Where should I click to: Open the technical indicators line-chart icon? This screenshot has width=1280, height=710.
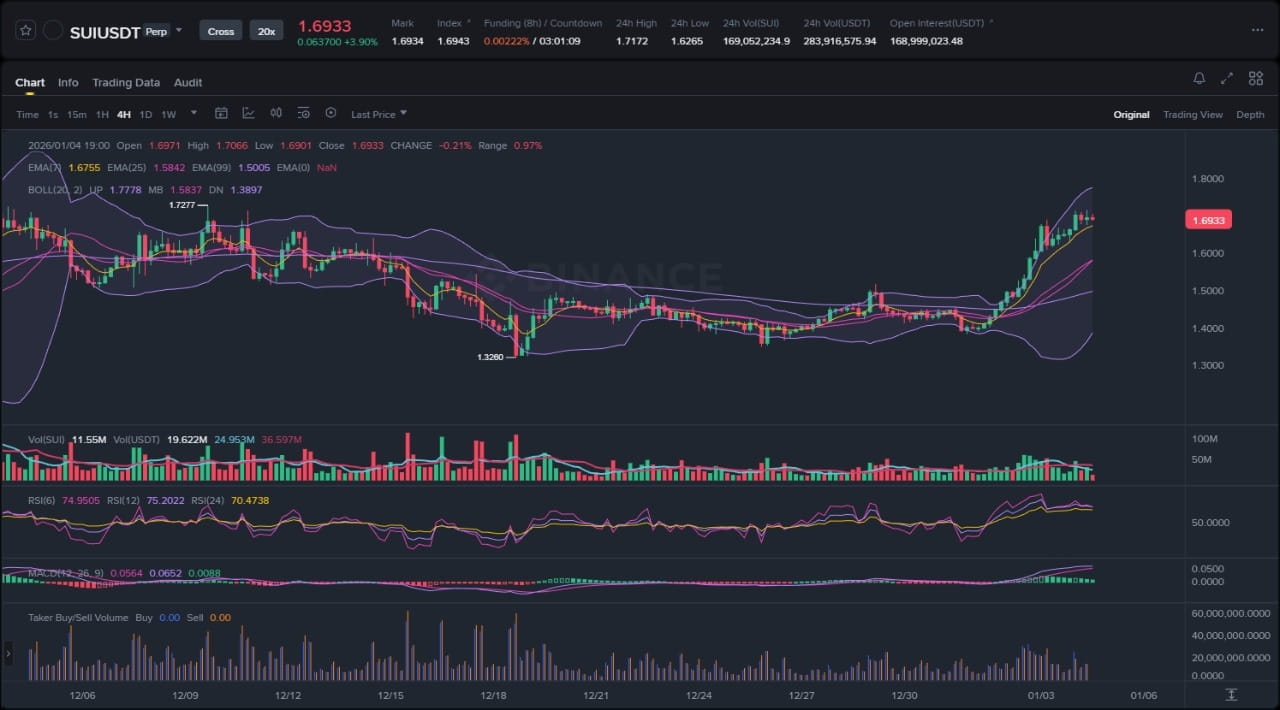pos(248,114)
